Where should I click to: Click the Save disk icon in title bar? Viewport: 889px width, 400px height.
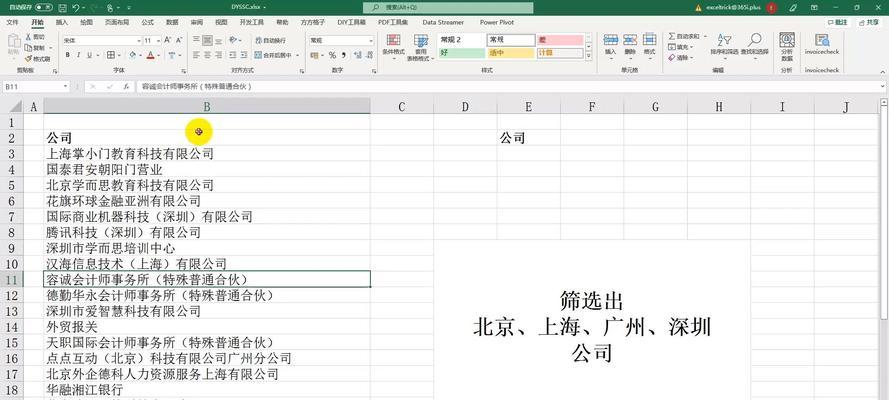point(62,8)
